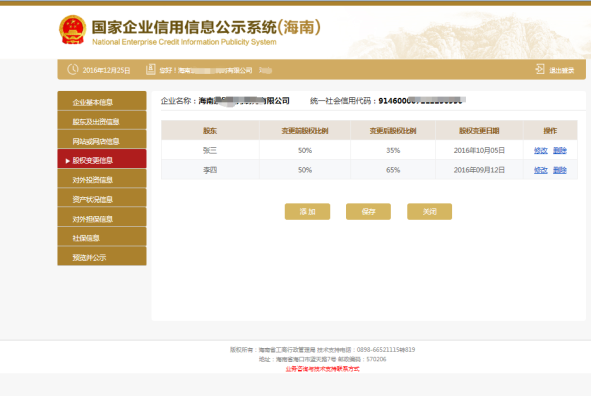Screen dimensions: 591x396
Task: Open 社保信息 in the sidebar
Action: (x=102, y=238)
